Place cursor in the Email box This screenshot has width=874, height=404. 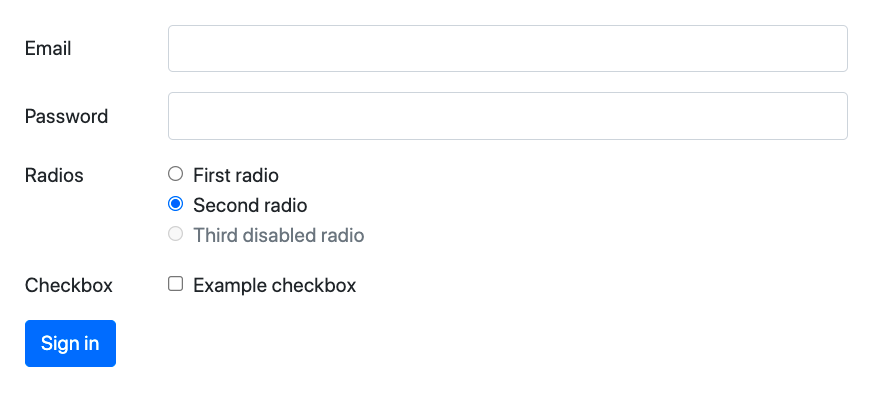507,49
